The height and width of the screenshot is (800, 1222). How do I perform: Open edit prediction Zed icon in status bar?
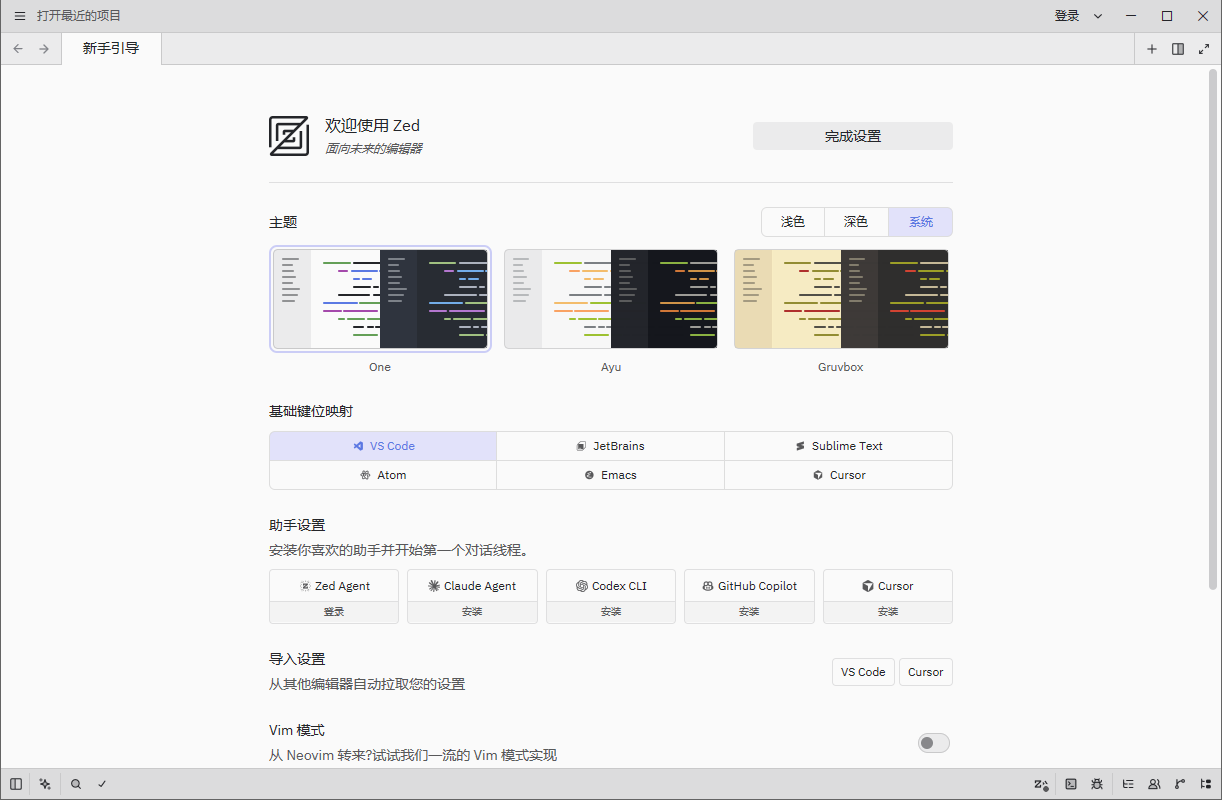coord(1042,784)
